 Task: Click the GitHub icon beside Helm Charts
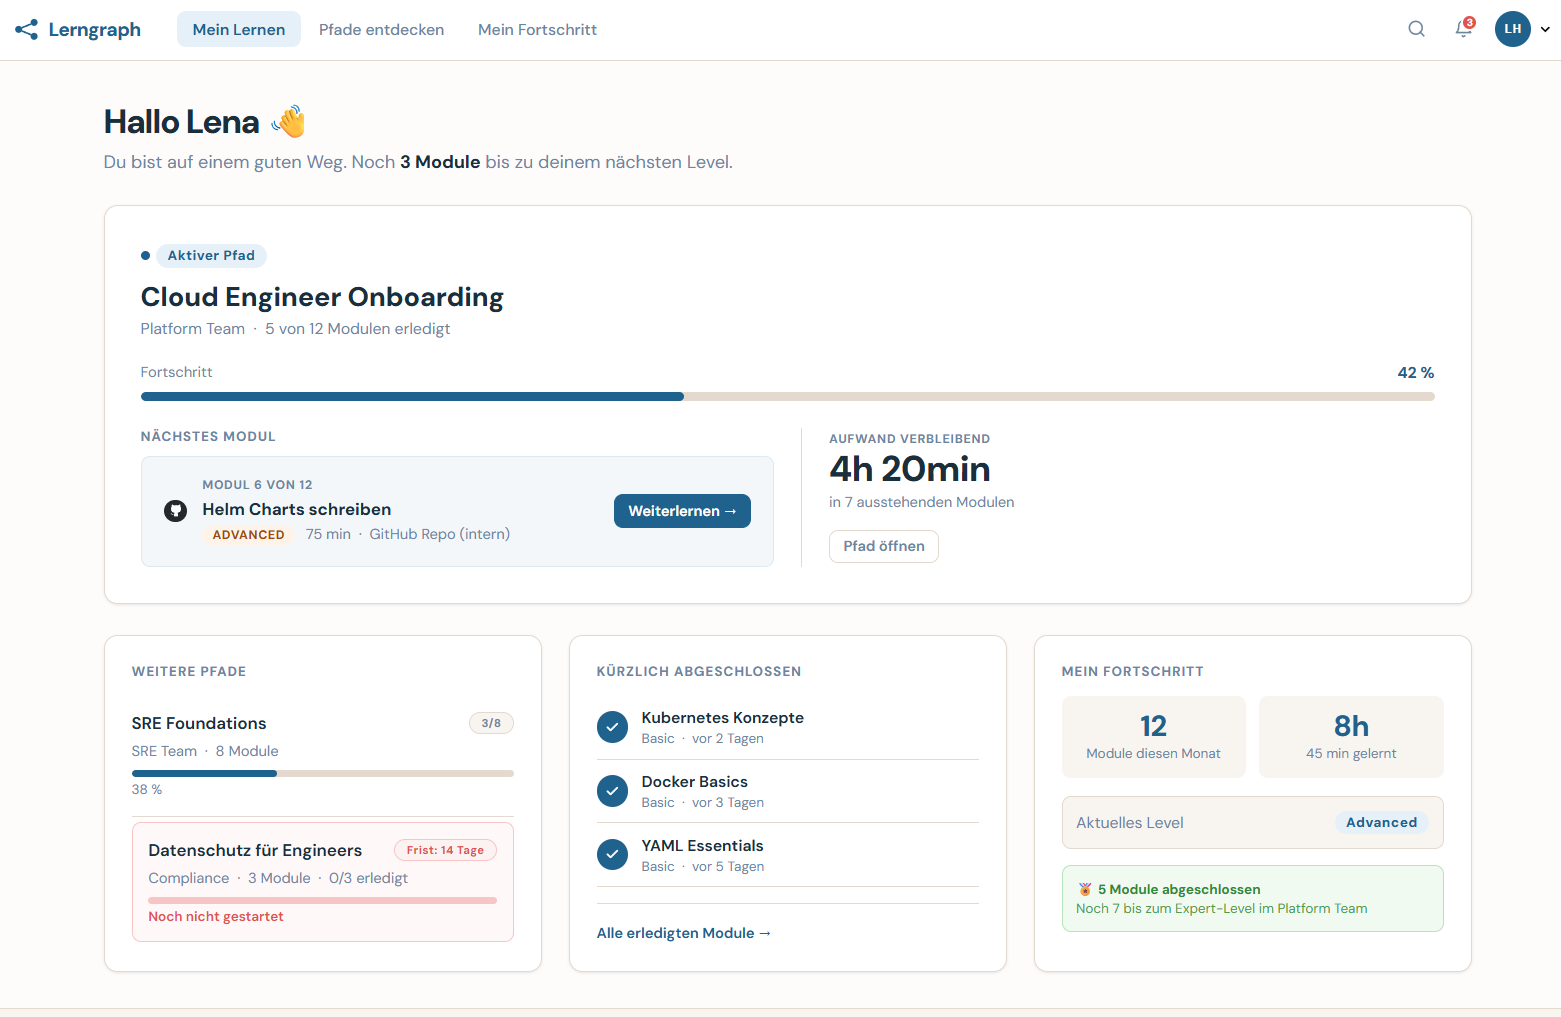175,511
